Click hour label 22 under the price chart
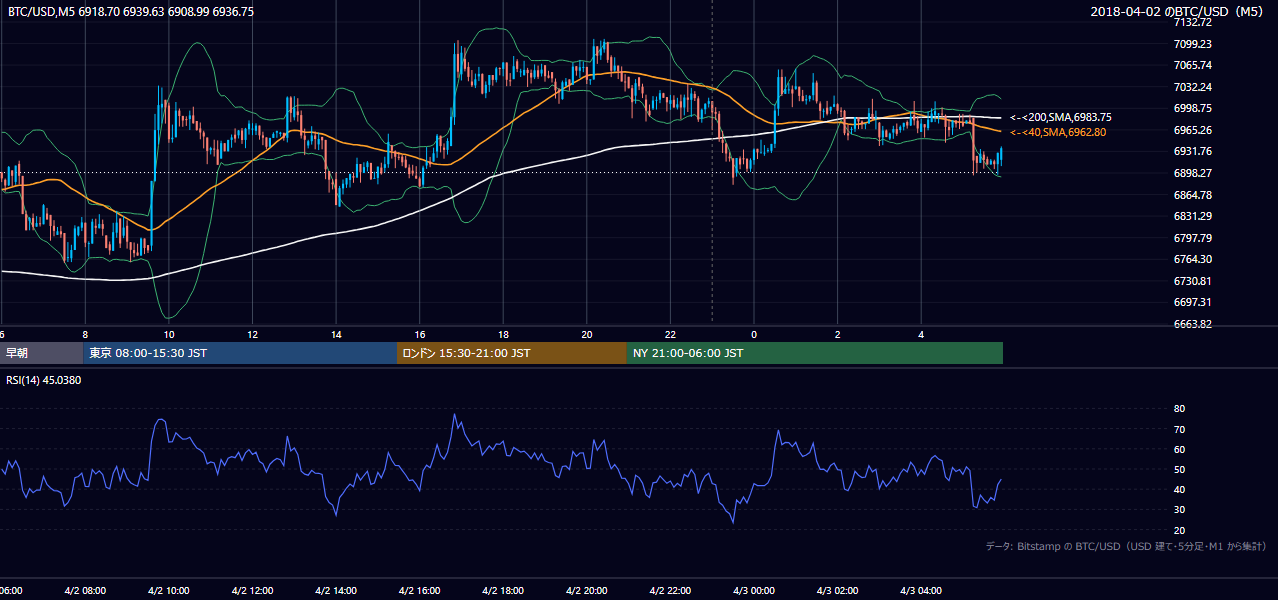 (x=671, y=334)
